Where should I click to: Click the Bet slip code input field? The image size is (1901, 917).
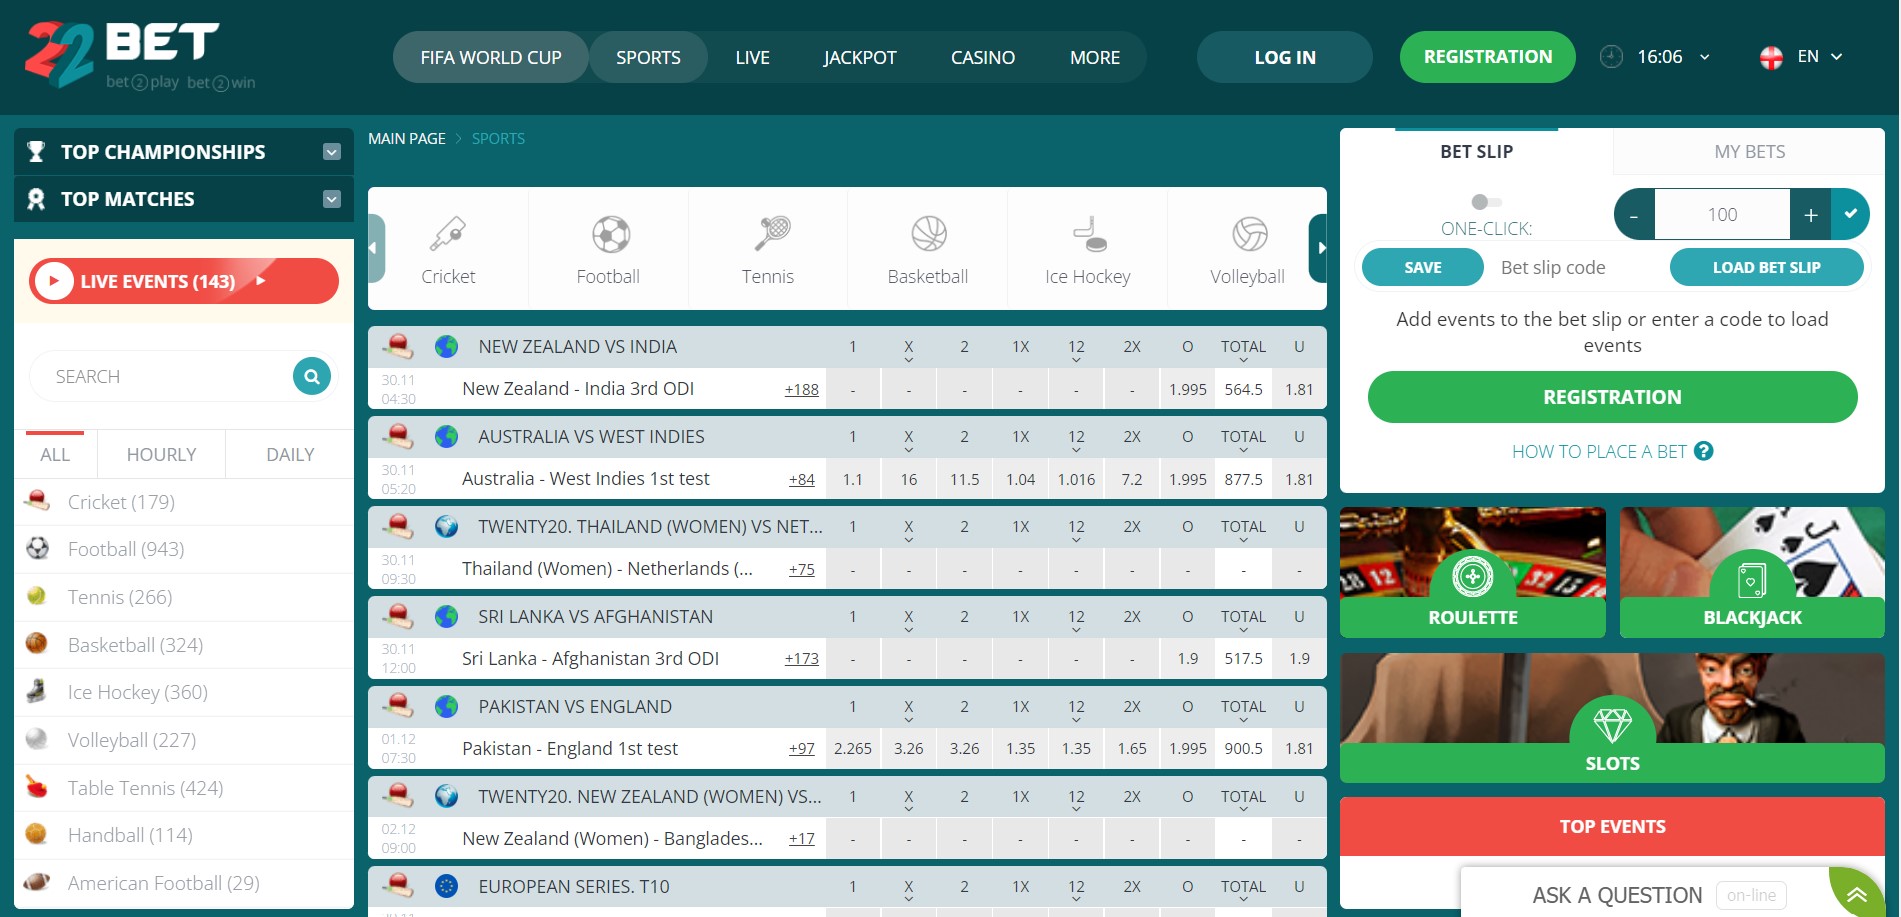pos(1576,267)
